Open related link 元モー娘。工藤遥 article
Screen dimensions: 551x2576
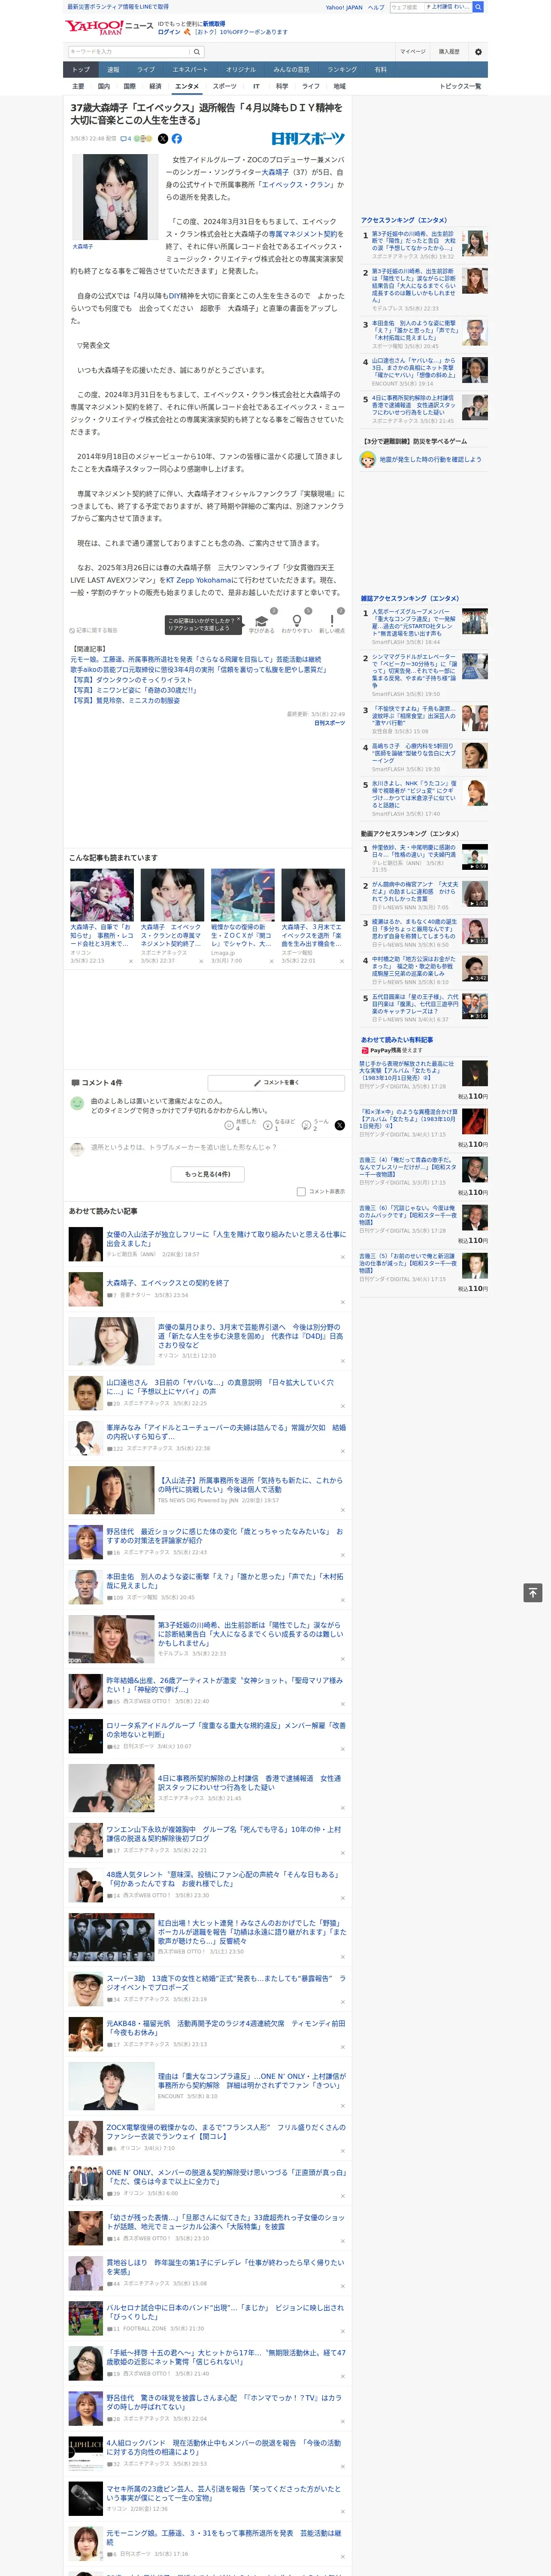196,660
